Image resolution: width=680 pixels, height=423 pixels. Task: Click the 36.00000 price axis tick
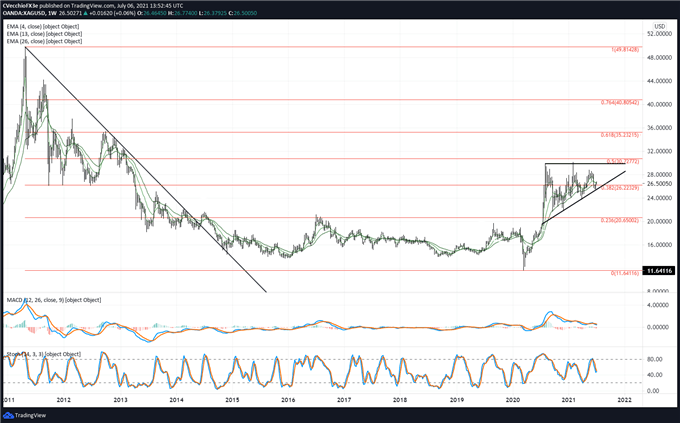659,128
